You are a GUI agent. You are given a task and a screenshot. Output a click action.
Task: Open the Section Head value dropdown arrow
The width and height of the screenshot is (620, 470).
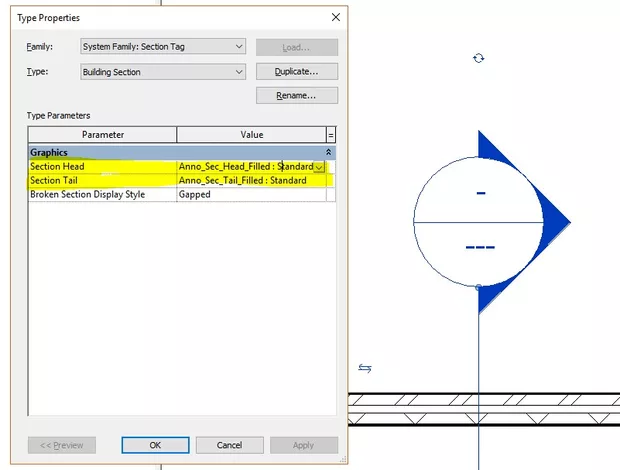(319, 167)
